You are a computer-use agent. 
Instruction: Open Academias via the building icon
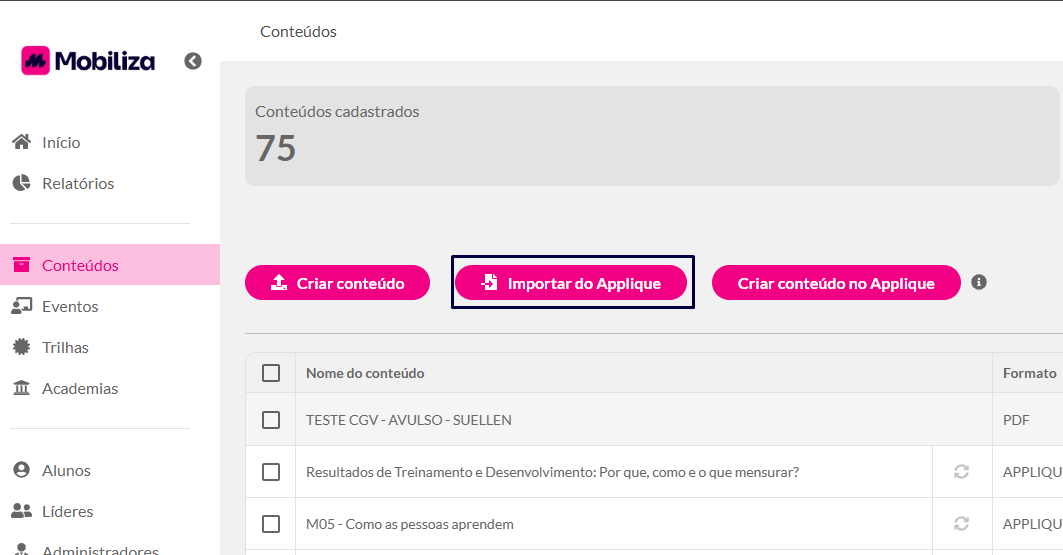(x=22, y=388)
